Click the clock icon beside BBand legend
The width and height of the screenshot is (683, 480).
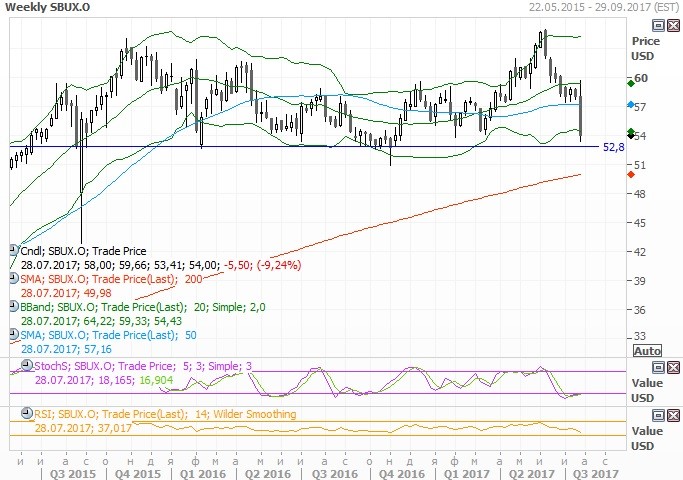click(14, 306)
